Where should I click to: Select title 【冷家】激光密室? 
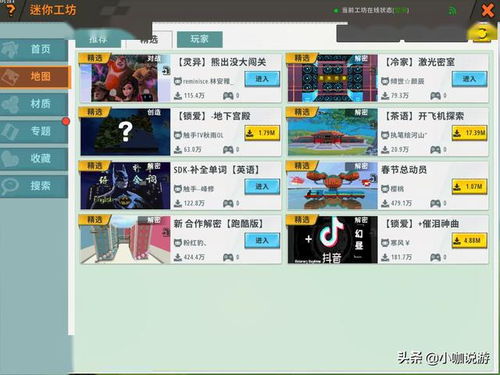(419, 62)
